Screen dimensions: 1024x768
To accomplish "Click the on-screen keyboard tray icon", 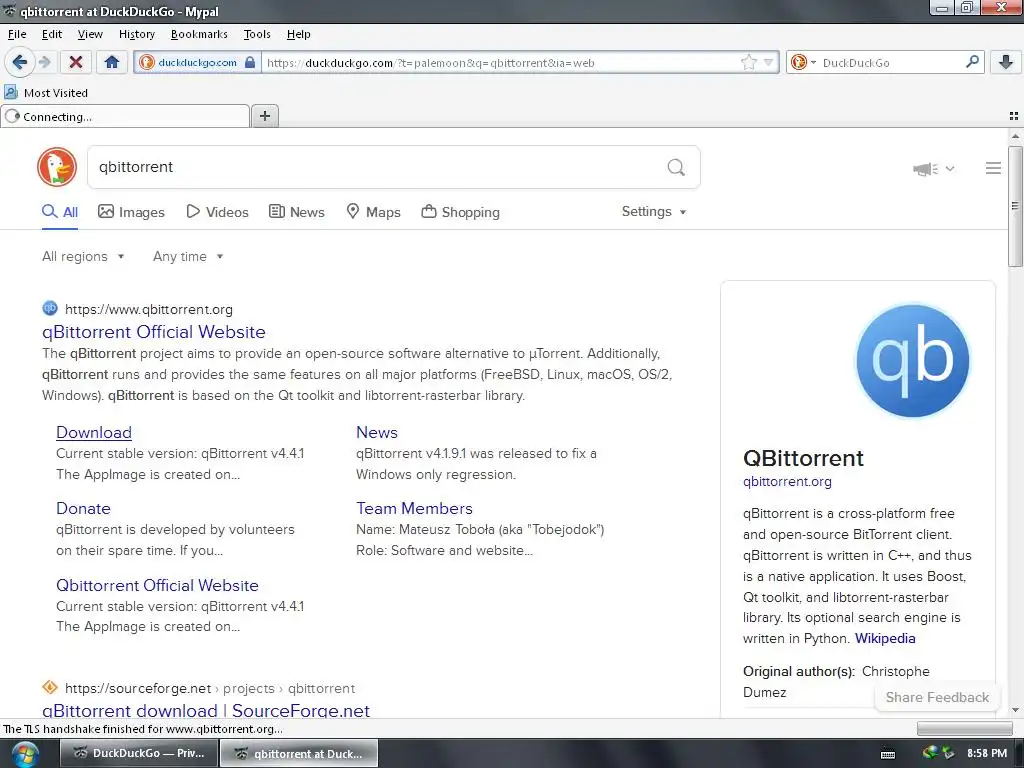I will (888, 754).
